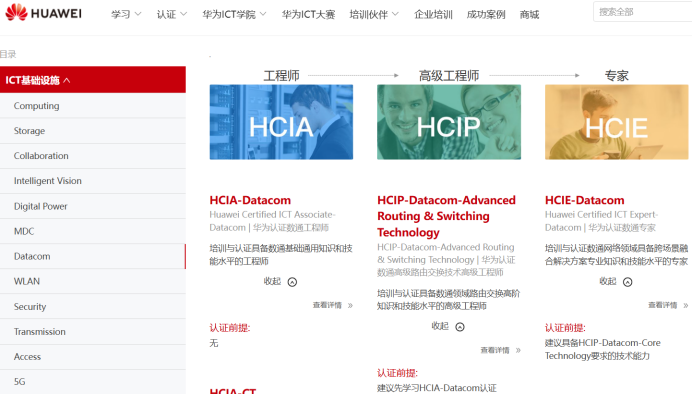Open HCIA-Datacom certification title link
This screenshot has width=693, height=394.
click(250, 200)
